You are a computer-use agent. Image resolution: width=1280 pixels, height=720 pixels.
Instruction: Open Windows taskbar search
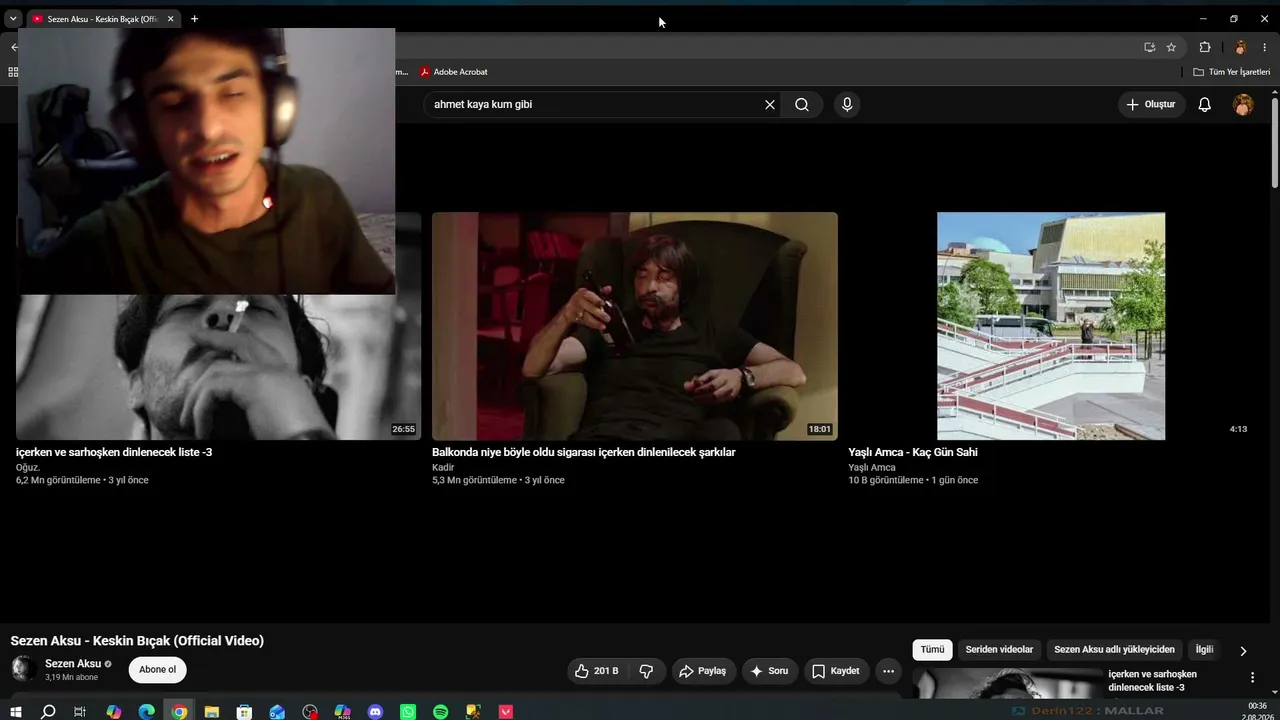48,712
